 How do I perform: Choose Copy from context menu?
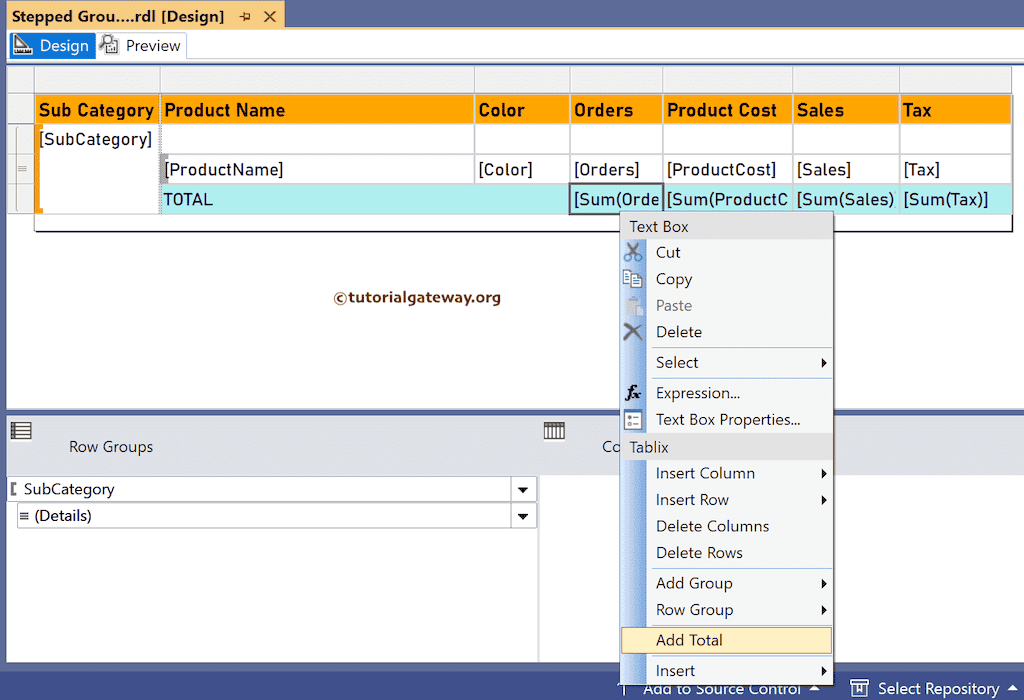[727, 279]
